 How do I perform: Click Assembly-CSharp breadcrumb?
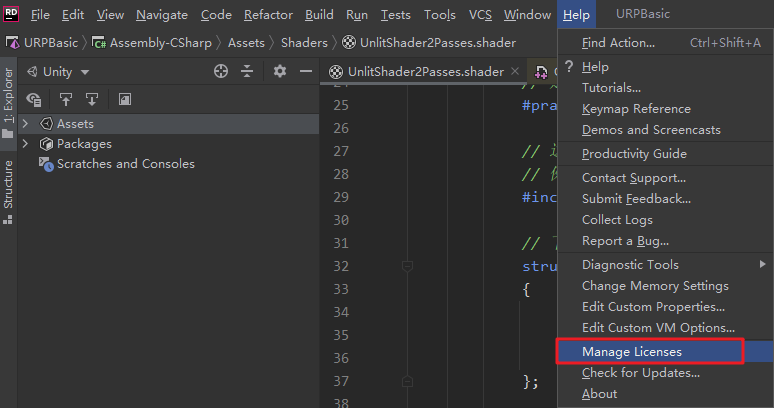pos(160,43)
